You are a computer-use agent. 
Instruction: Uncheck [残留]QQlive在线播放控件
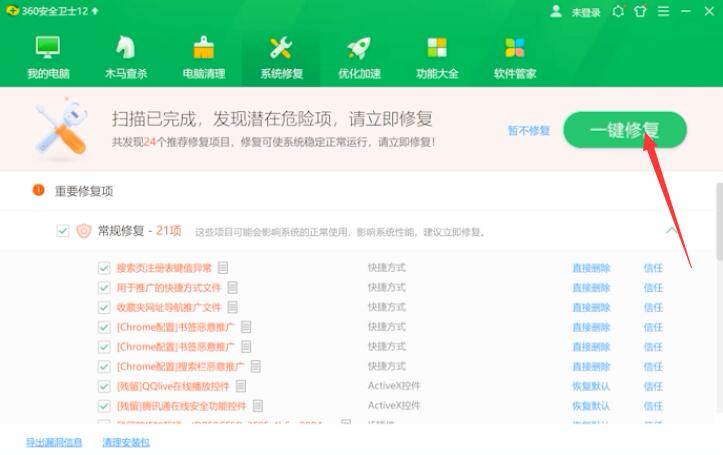104,386
